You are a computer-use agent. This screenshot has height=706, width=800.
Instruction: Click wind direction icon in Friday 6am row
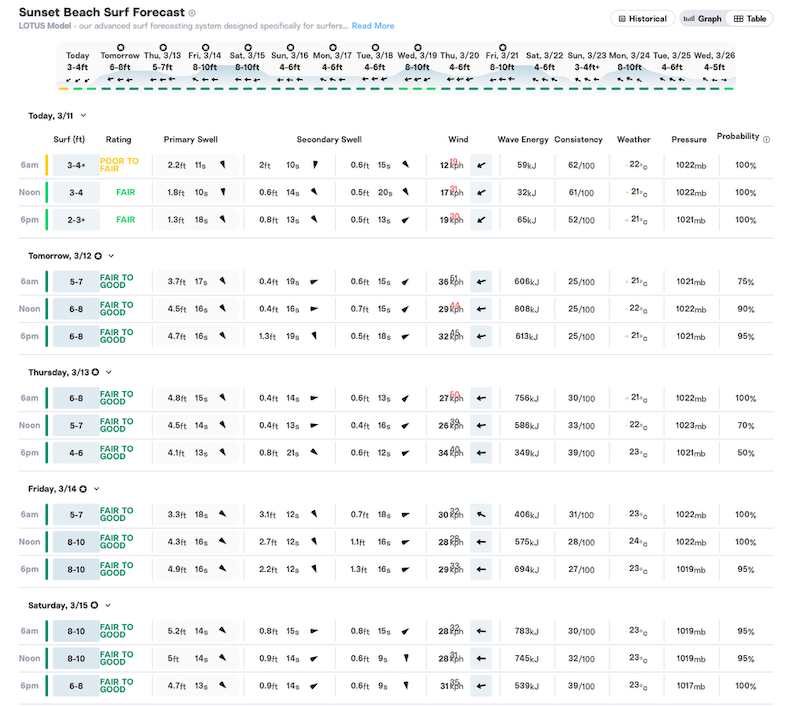[481, 515]
